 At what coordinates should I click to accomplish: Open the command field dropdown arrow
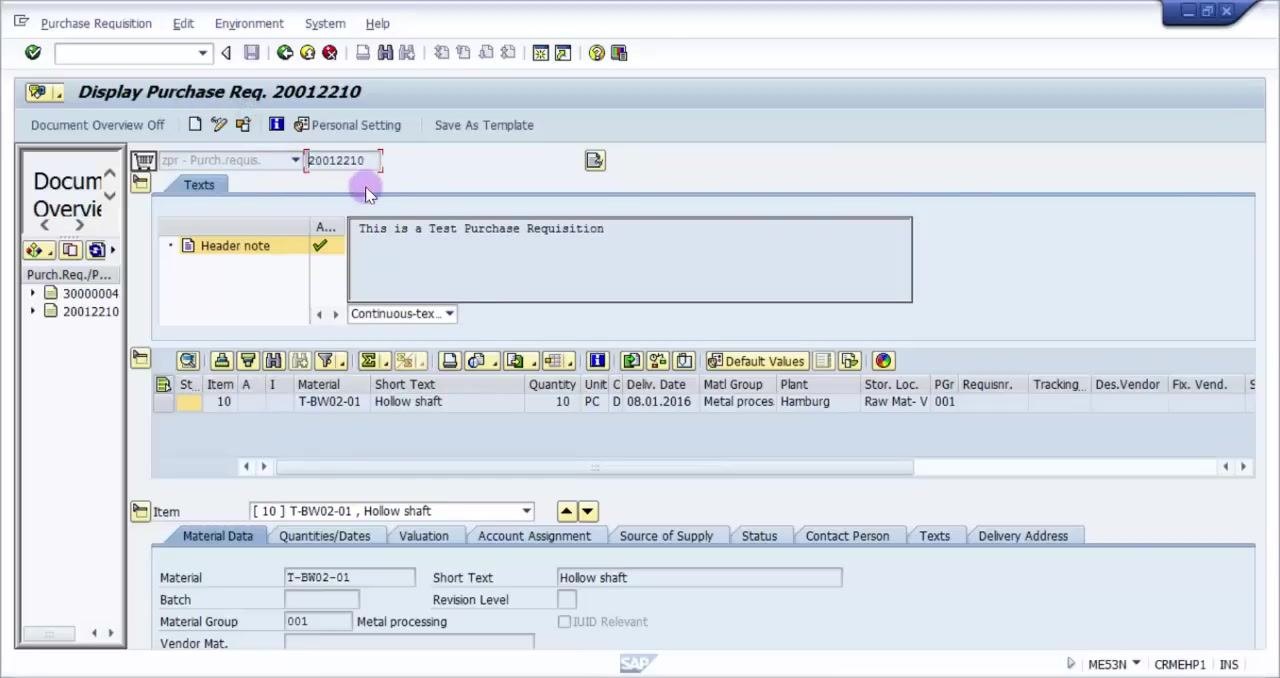pyautogui.click(x=203, y=53)
